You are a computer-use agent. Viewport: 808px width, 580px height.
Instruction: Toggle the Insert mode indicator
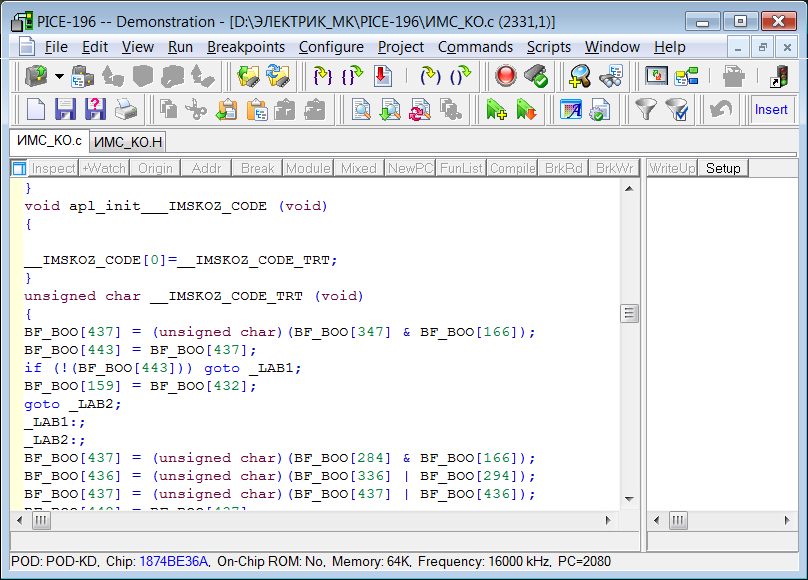tap(771, 109)
